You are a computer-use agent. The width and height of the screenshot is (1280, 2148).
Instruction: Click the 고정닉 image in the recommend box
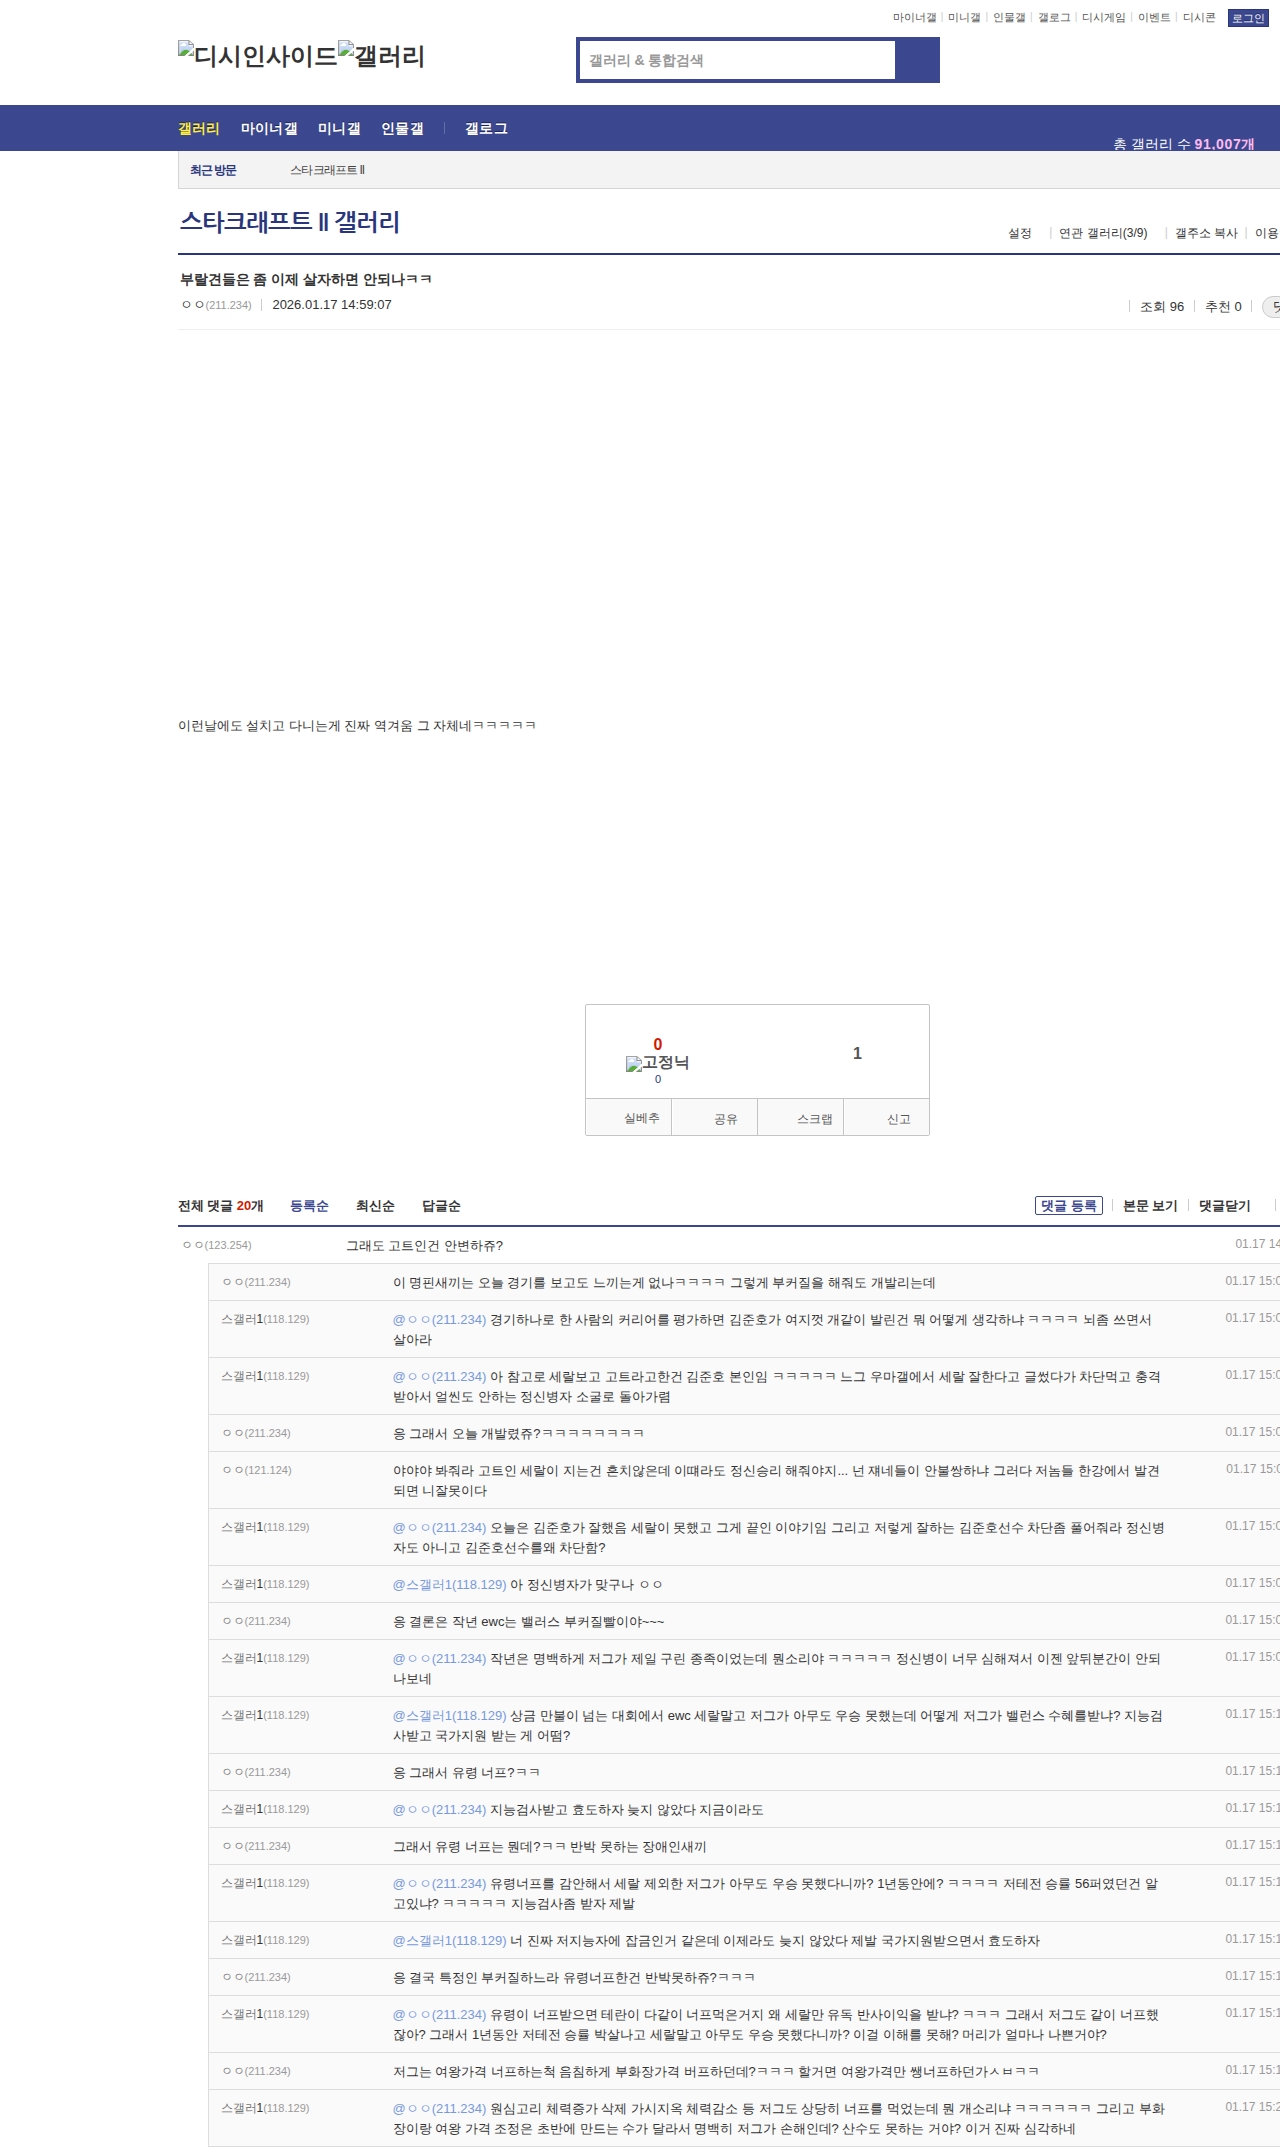(x=657, y=1062)
